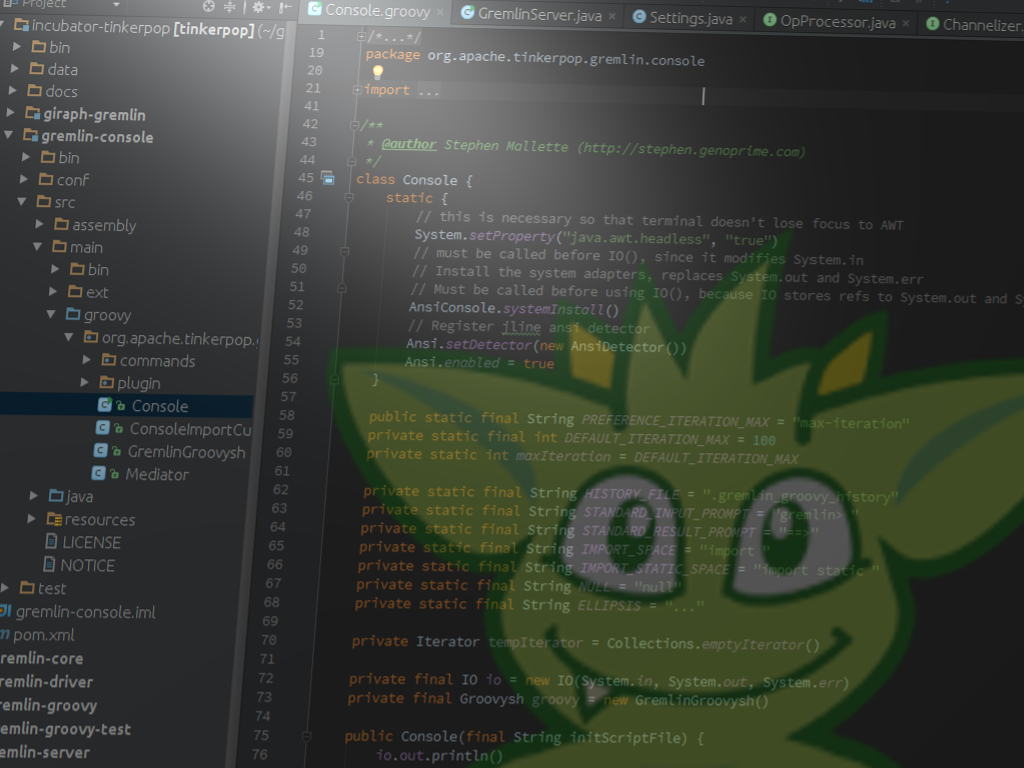Open the Project view mode dropdown arrow

point(117,6)
